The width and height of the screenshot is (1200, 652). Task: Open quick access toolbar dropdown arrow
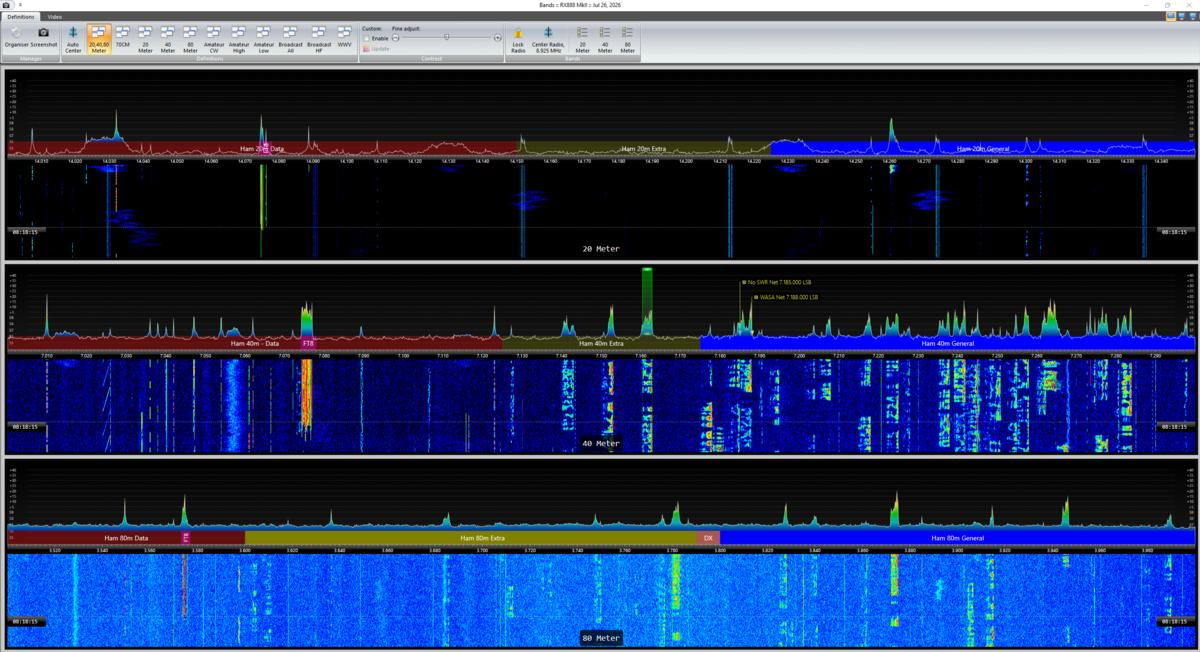pos(21,5)
